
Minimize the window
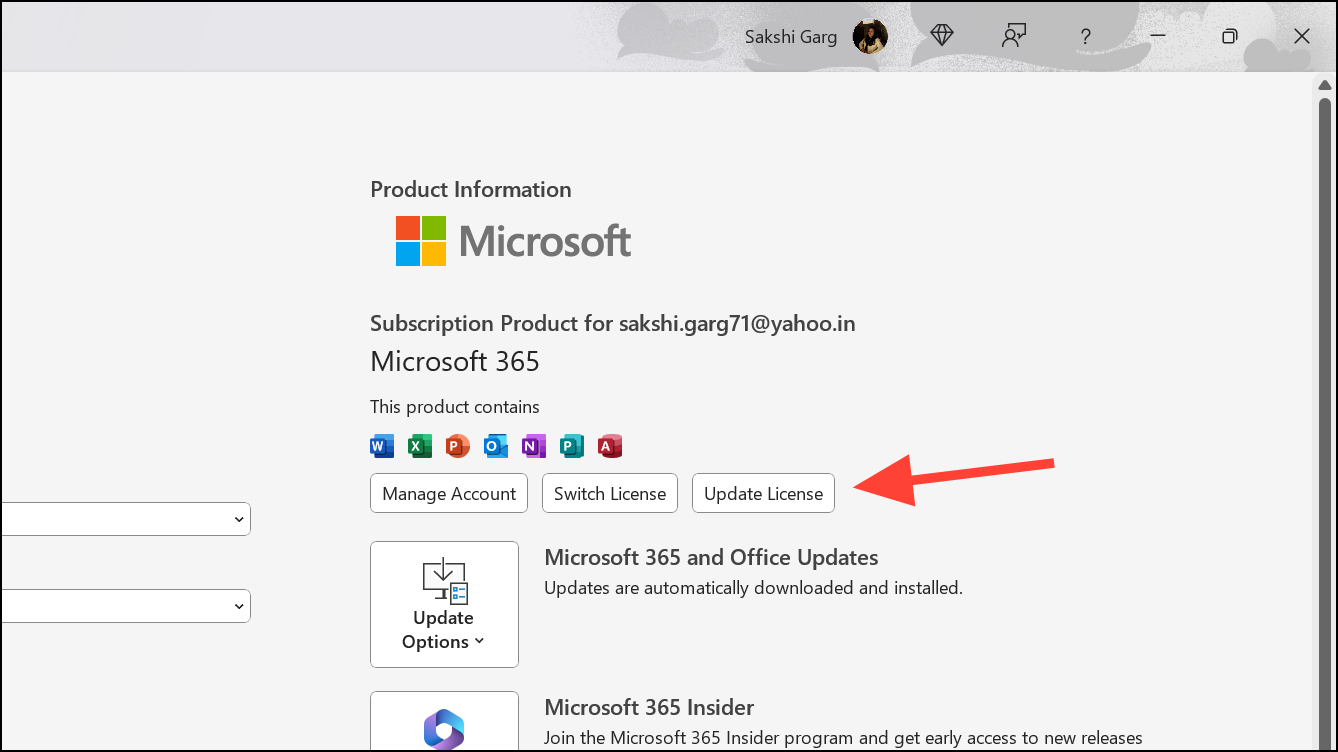1159,36
